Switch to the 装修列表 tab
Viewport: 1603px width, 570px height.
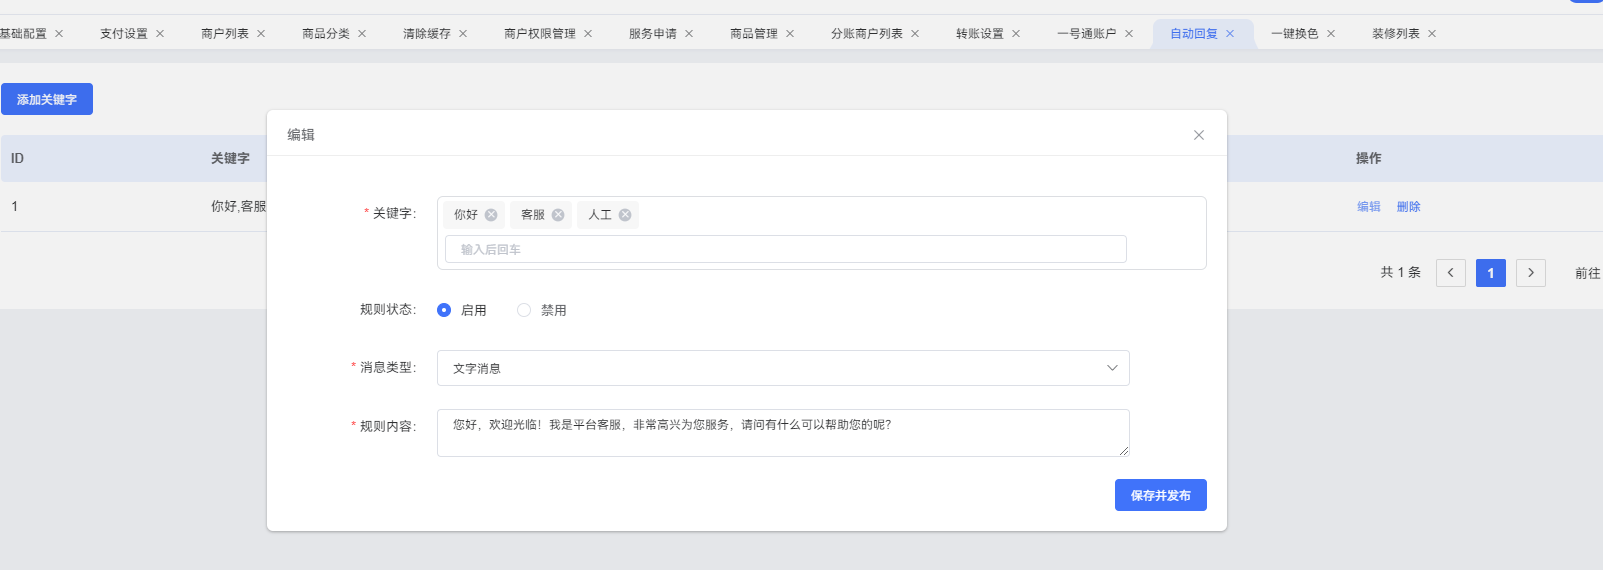pyautogui.click(x=1395, y=34)
